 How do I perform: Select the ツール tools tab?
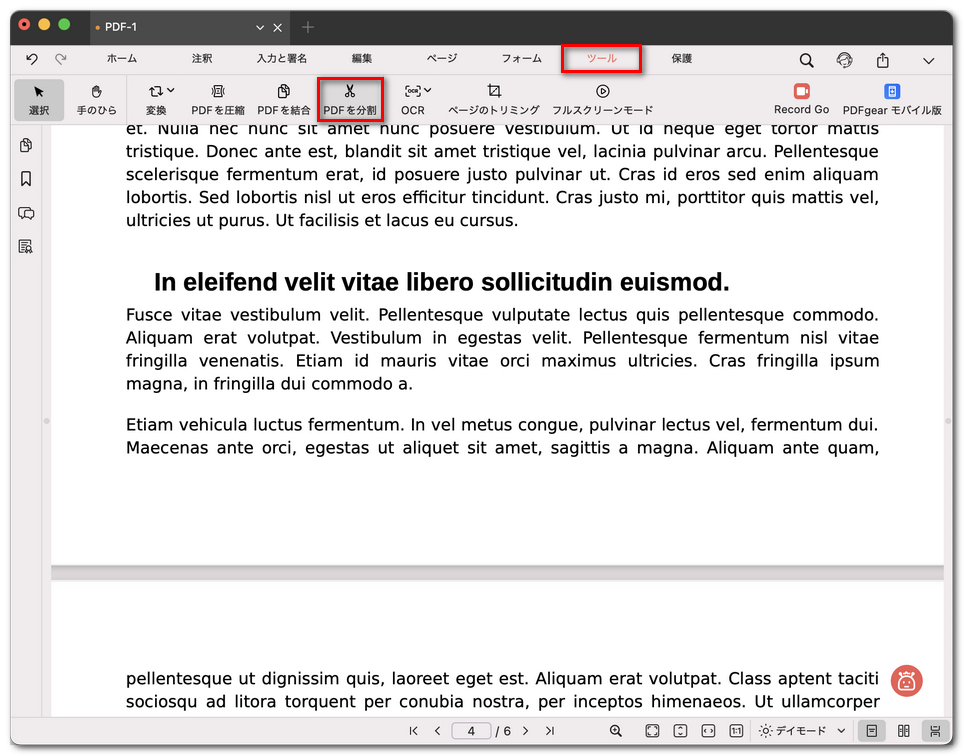click(601, 58)
